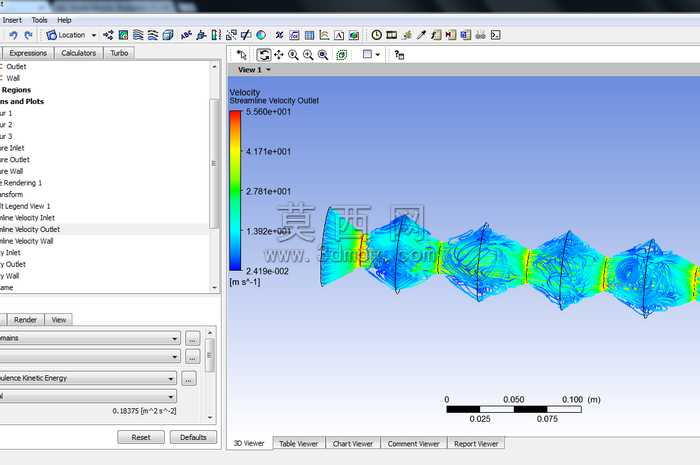Image resolution: width=700 pixels, height=465 pixels.
Task: Activate the Zoom tool in viewer toolbar
Action: click(x=293, y=55)
